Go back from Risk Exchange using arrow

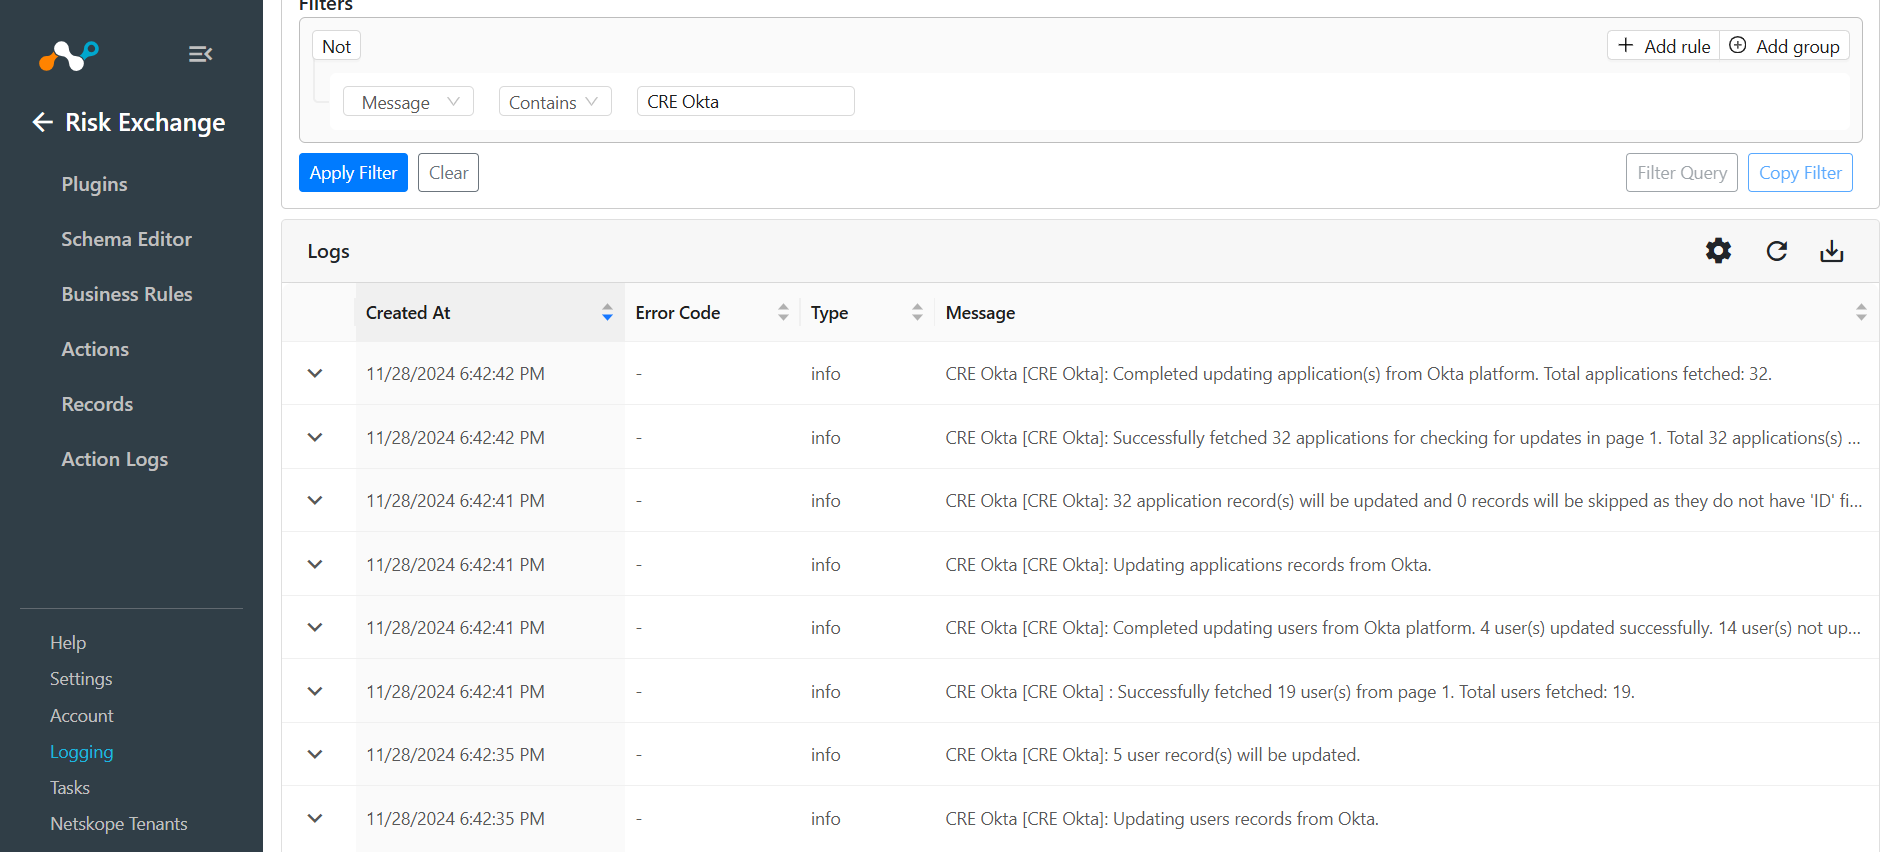42,122
